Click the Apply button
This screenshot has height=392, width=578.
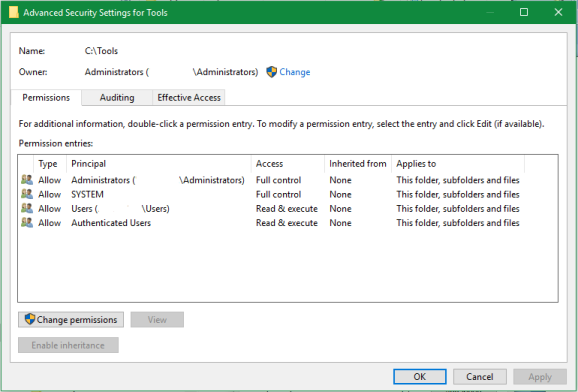click(x=540, y=377)
